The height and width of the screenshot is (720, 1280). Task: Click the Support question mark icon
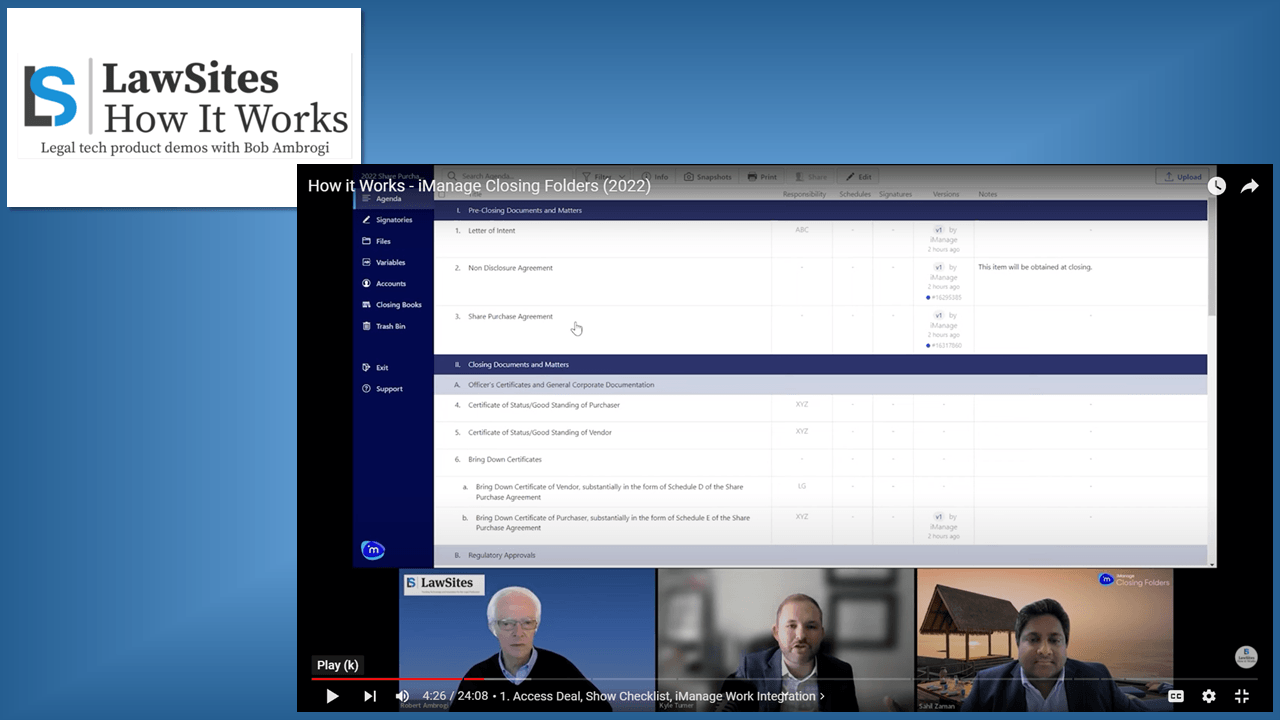coord(366,389)
